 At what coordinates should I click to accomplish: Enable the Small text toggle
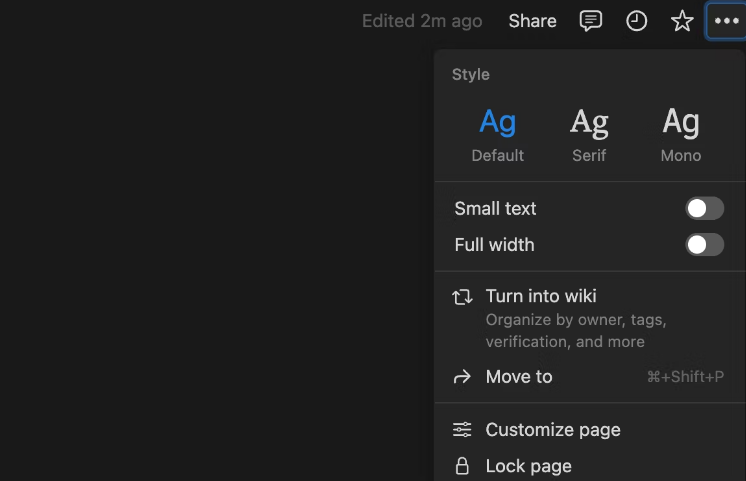[704, 208]
